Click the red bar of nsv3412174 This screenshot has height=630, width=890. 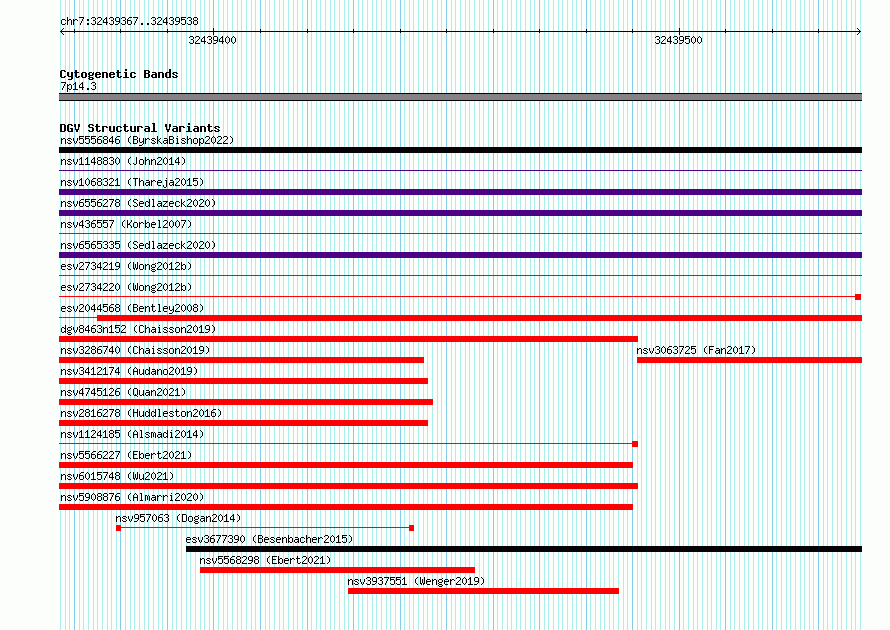tap(244, 381)
